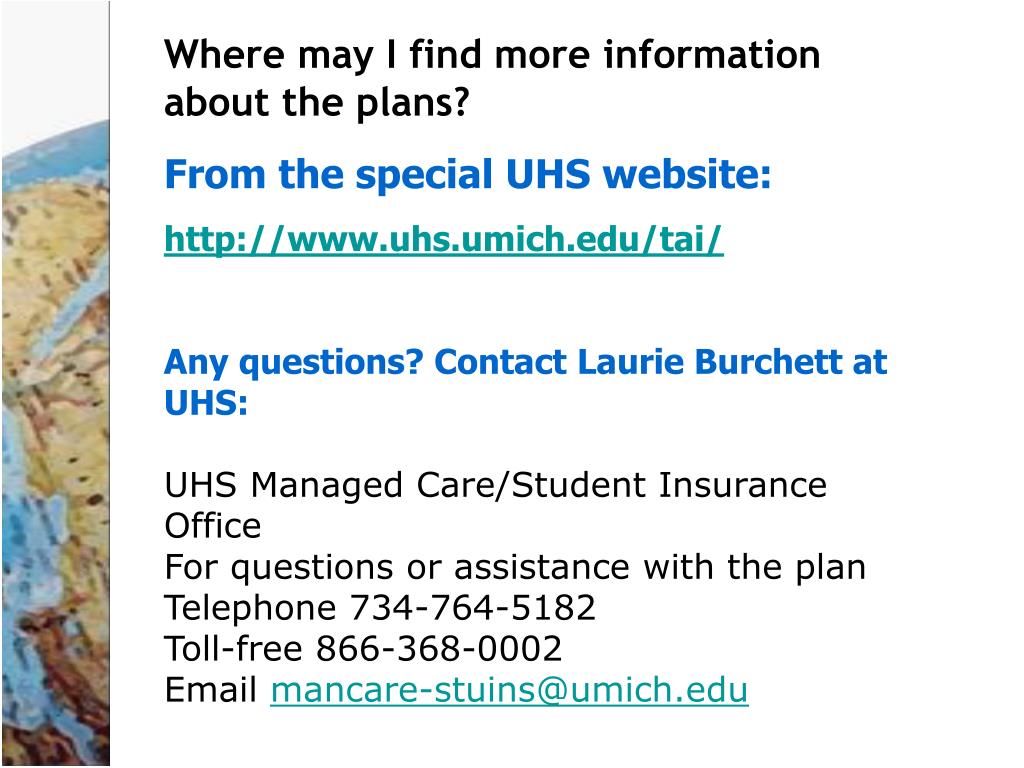
Task: Click the "Email" label before the address
Action: point(211,691)
